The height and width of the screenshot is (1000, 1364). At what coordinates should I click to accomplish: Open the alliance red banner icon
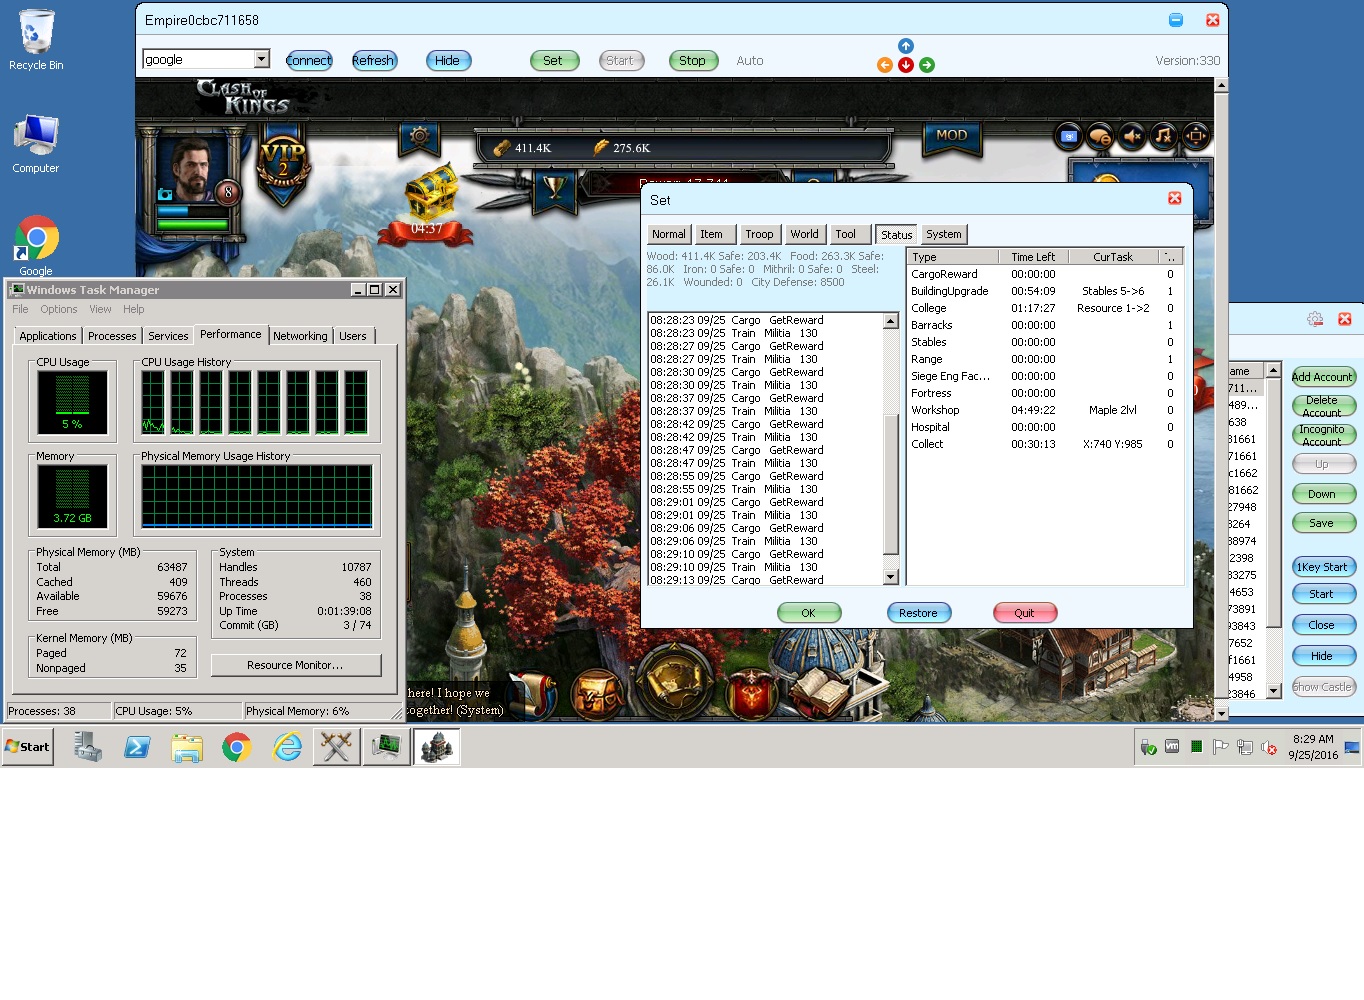[751, 694]
